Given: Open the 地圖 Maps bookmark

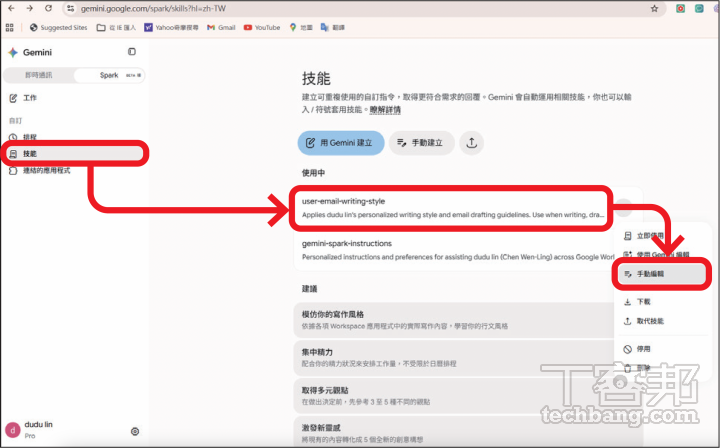Looking at the screenshot, I should coord(301,28).
